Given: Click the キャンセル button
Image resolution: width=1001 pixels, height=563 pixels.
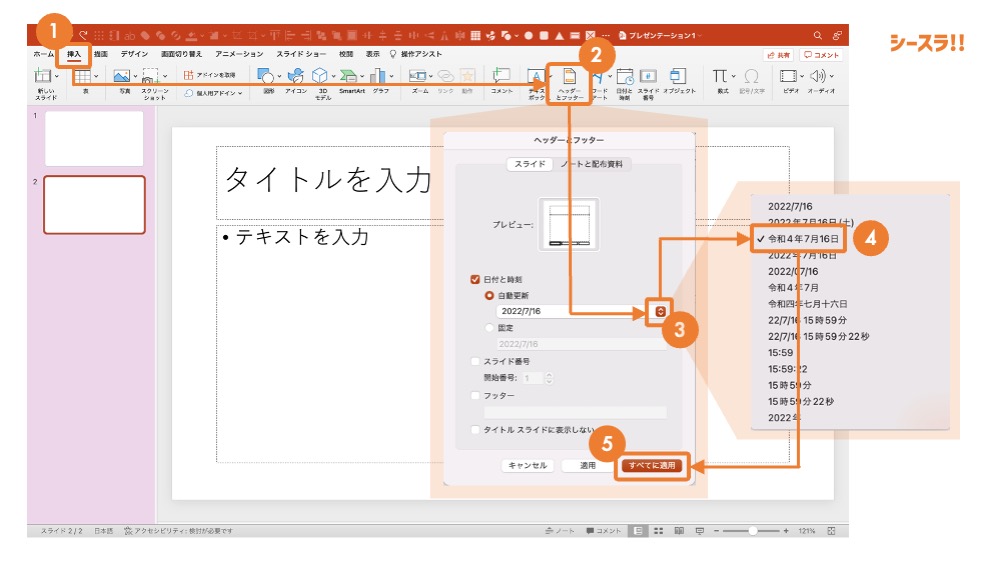Looking at the screenshot, I should click(527, 465).
